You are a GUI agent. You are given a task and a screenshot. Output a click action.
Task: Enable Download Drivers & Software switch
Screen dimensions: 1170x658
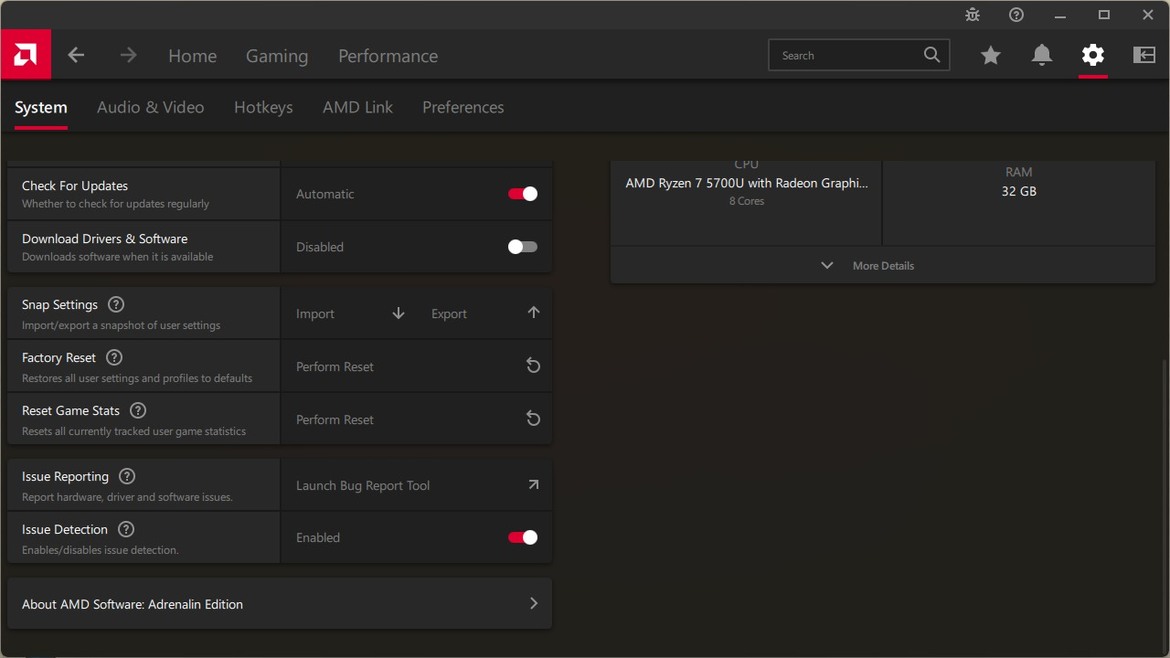tap(522, 247)
